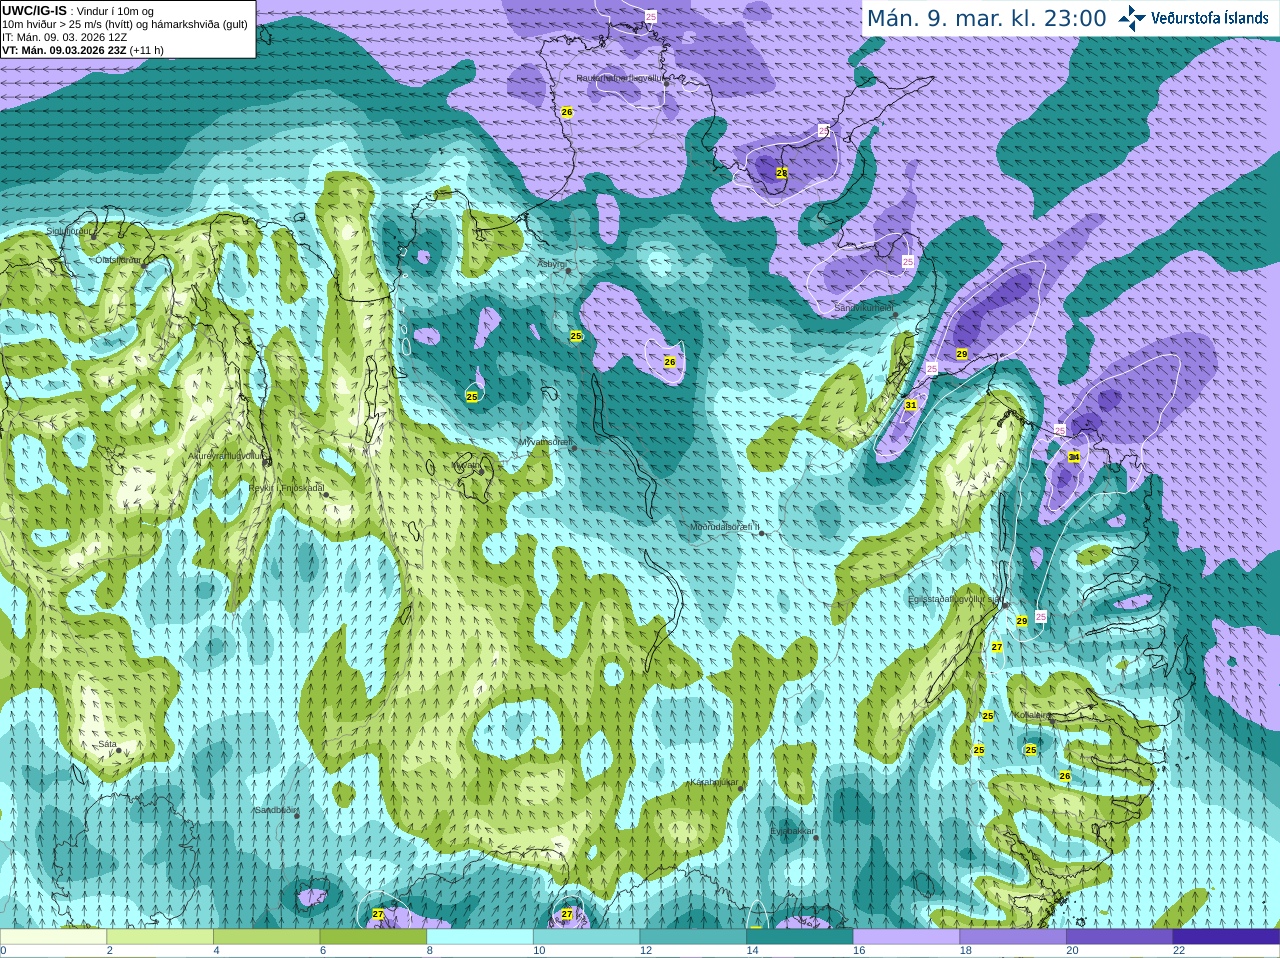This screenshot has width=1280, height=958.
Task: Click the yellow 31 gust marker
Action: click(911, 405)
